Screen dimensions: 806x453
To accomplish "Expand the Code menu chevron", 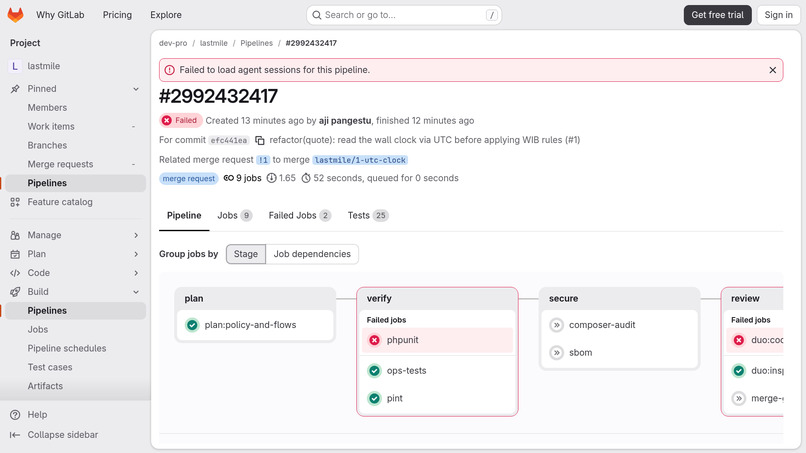I will pos(136,273).
